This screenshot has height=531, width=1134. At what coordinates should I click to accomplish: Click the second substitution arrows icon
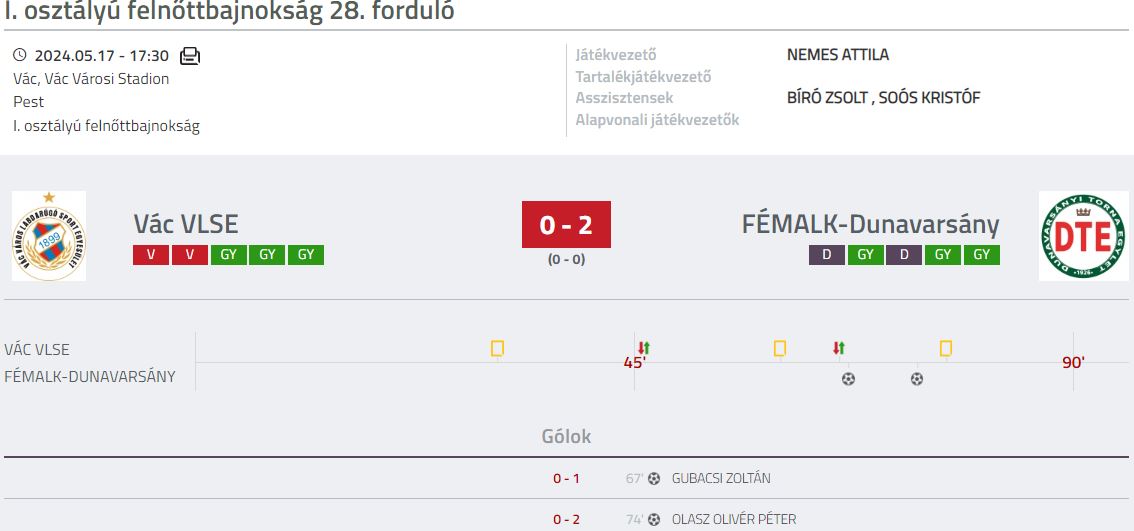[x=839, y=348]
